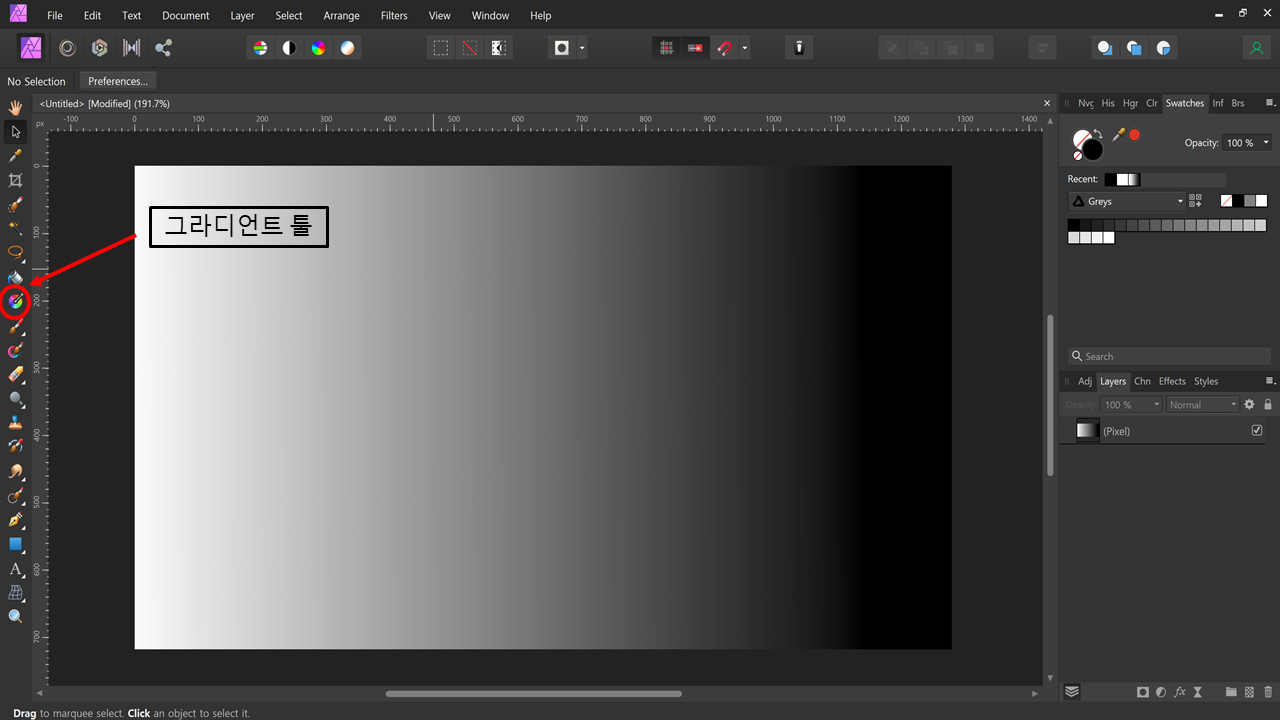The height and width of the screenshot is (720, 1280).
Task: Toggle Force Pixel Alignment
Action: (x=666, y=47)
